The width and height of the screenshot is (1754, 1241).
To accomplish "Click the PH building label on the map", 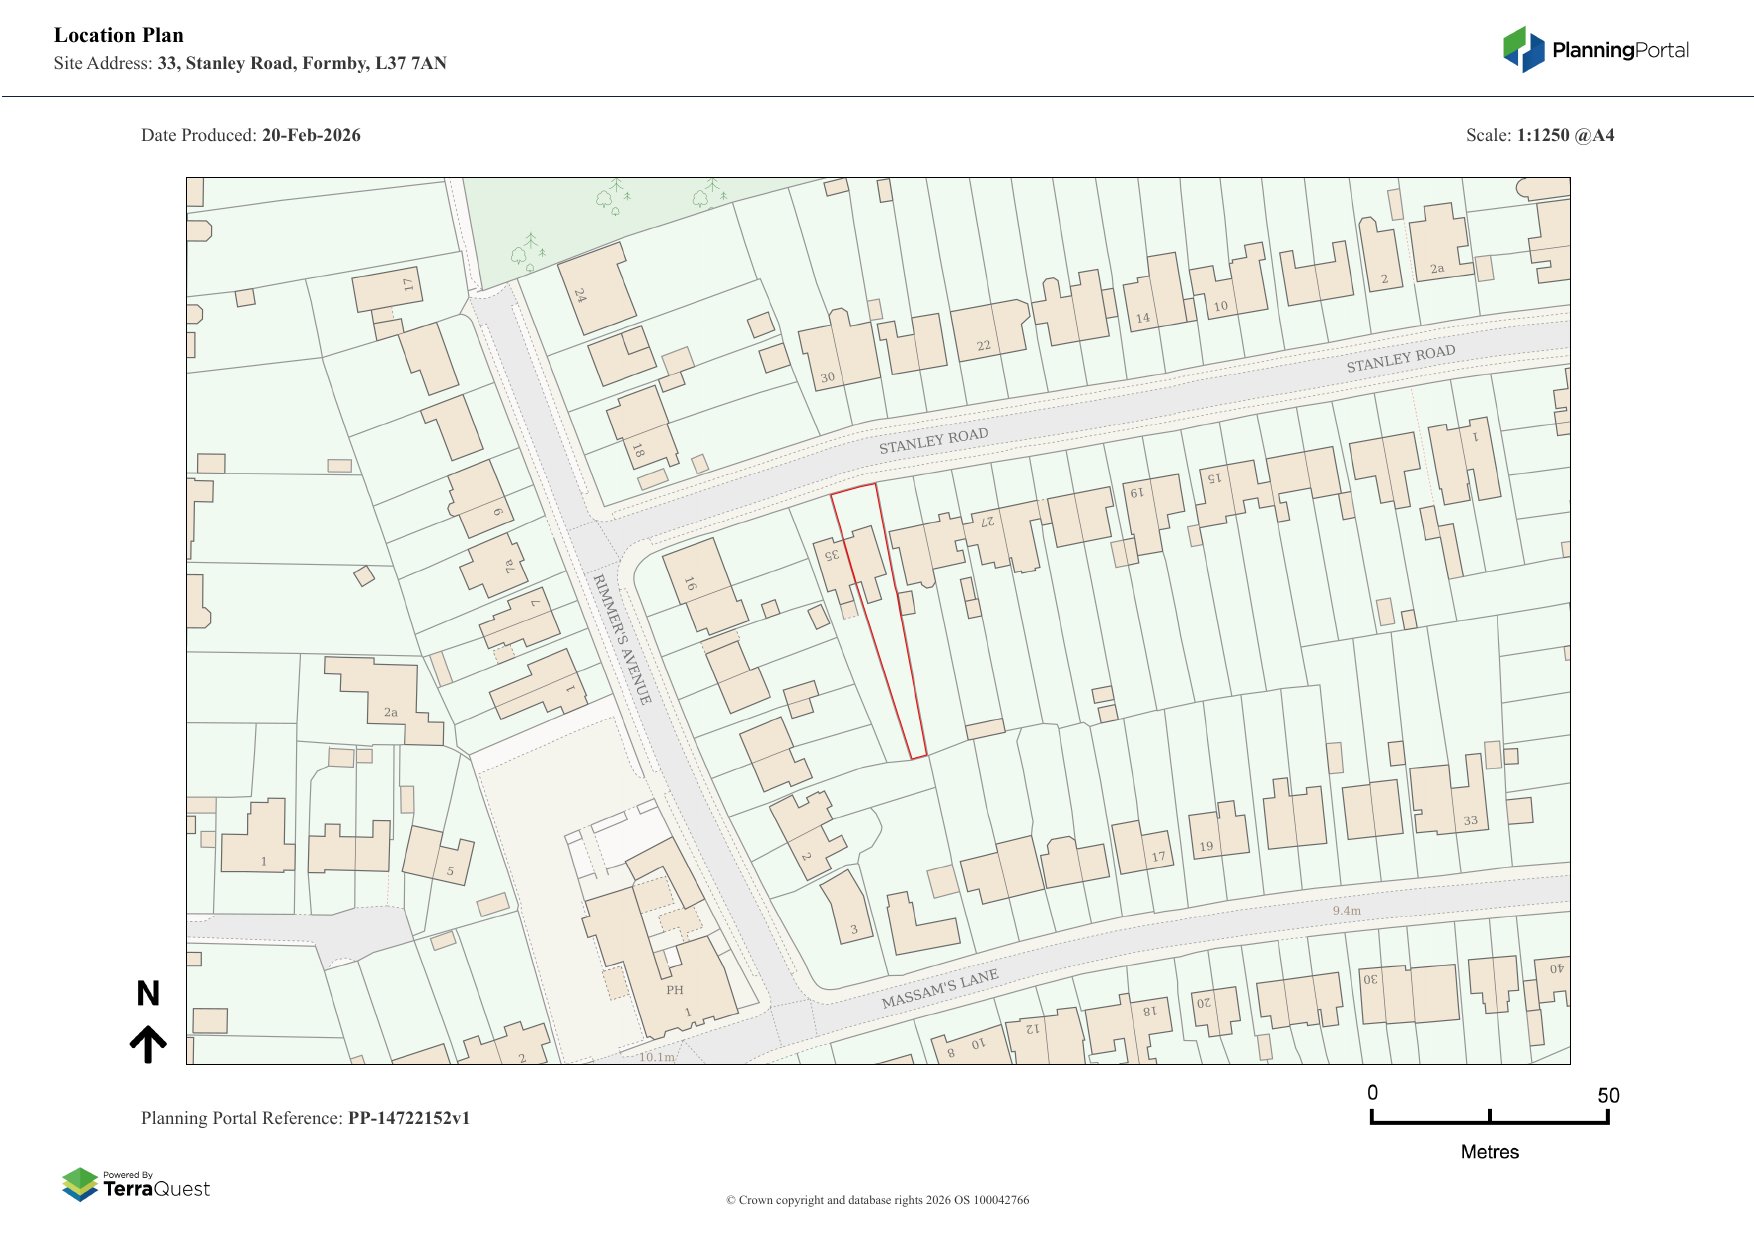I will point(675,990).
